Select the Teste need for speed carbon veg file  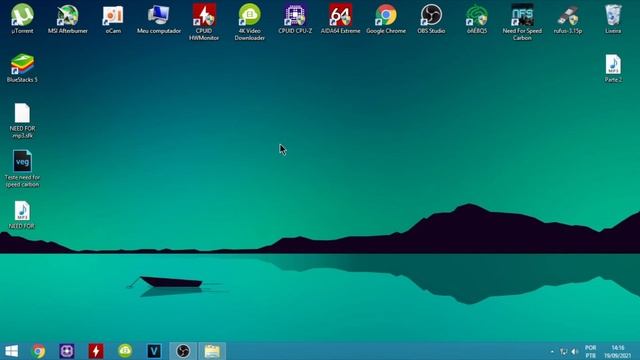(x=22, y=169)
